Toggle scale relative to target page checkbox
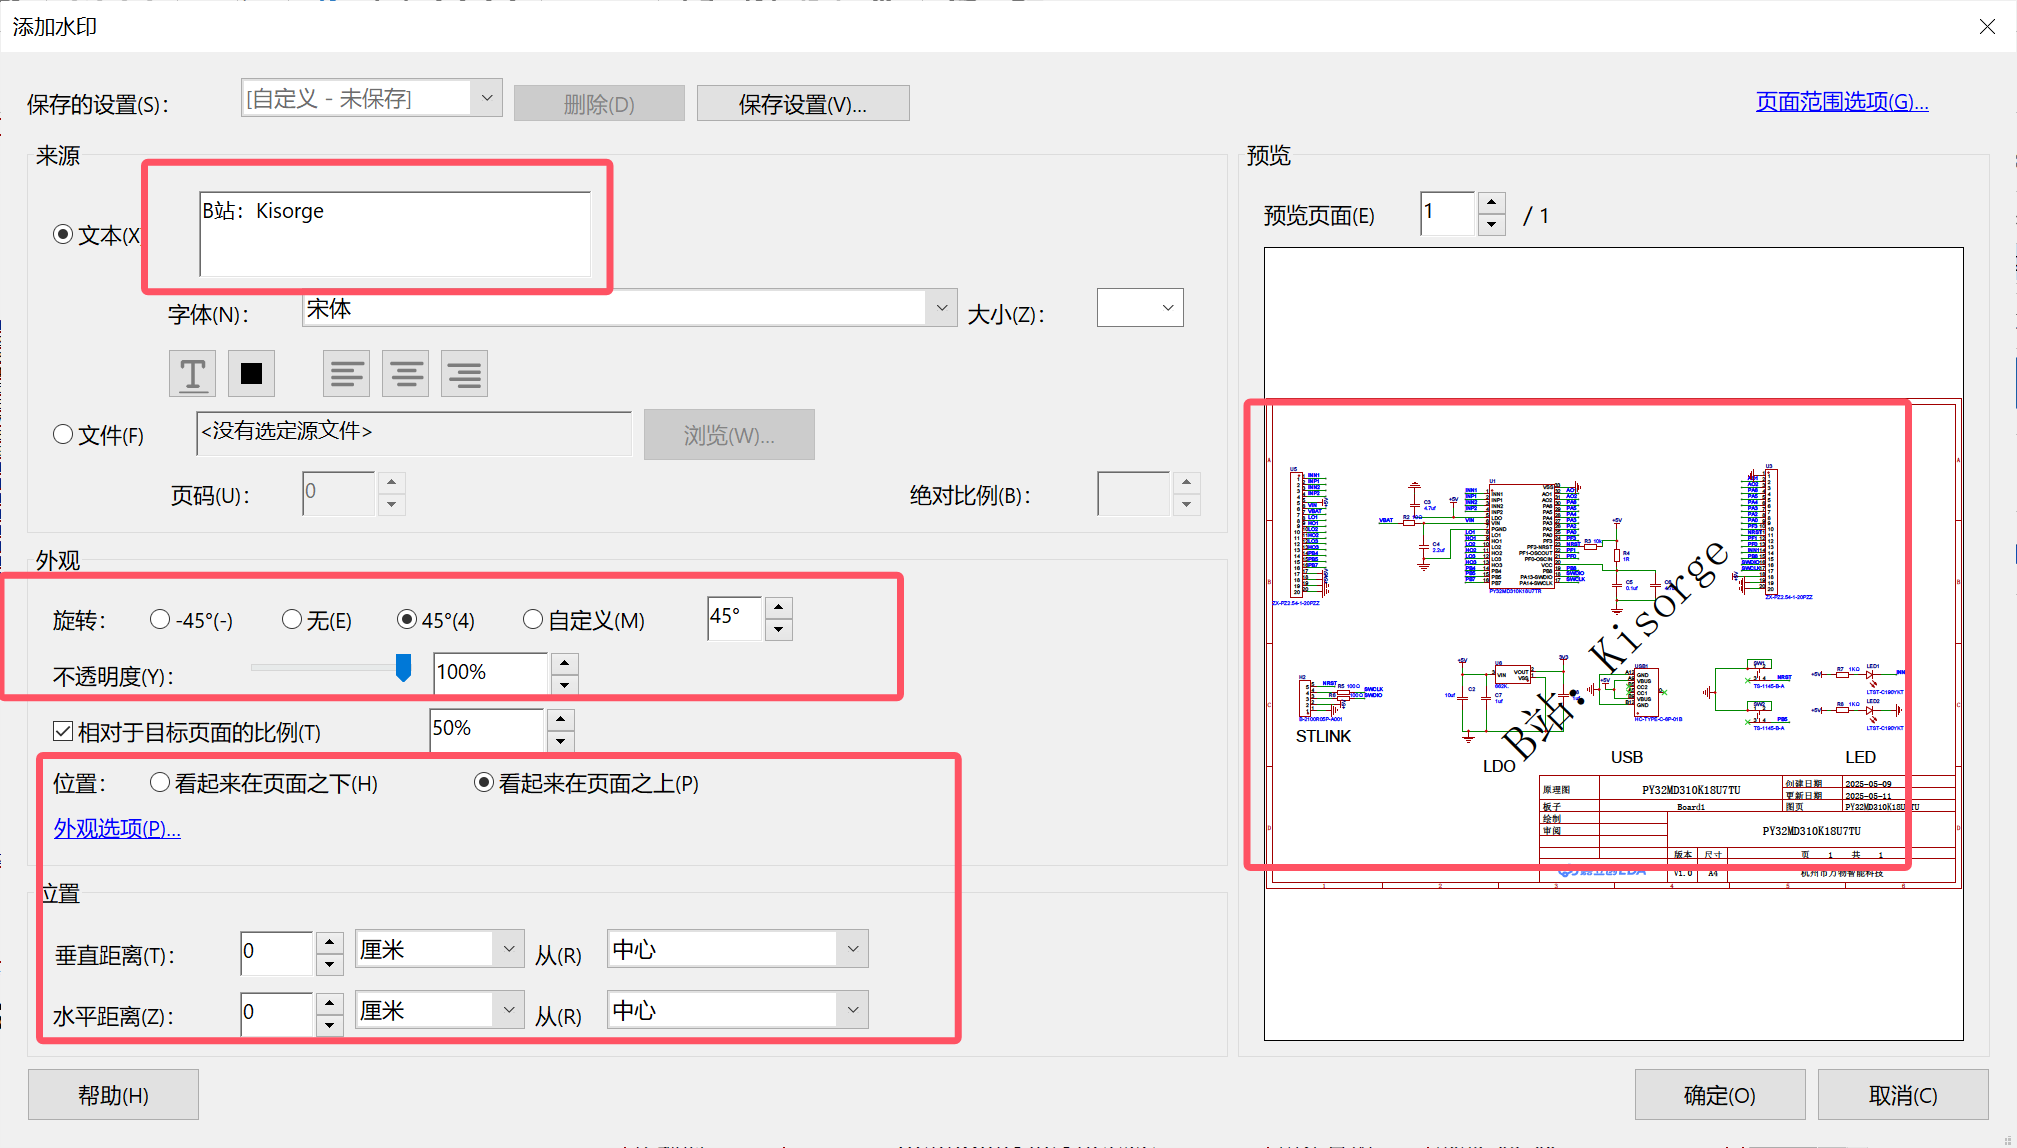Image resolution: width=2017 pixels, height=1148 pixels. click(x=63, y=732)
